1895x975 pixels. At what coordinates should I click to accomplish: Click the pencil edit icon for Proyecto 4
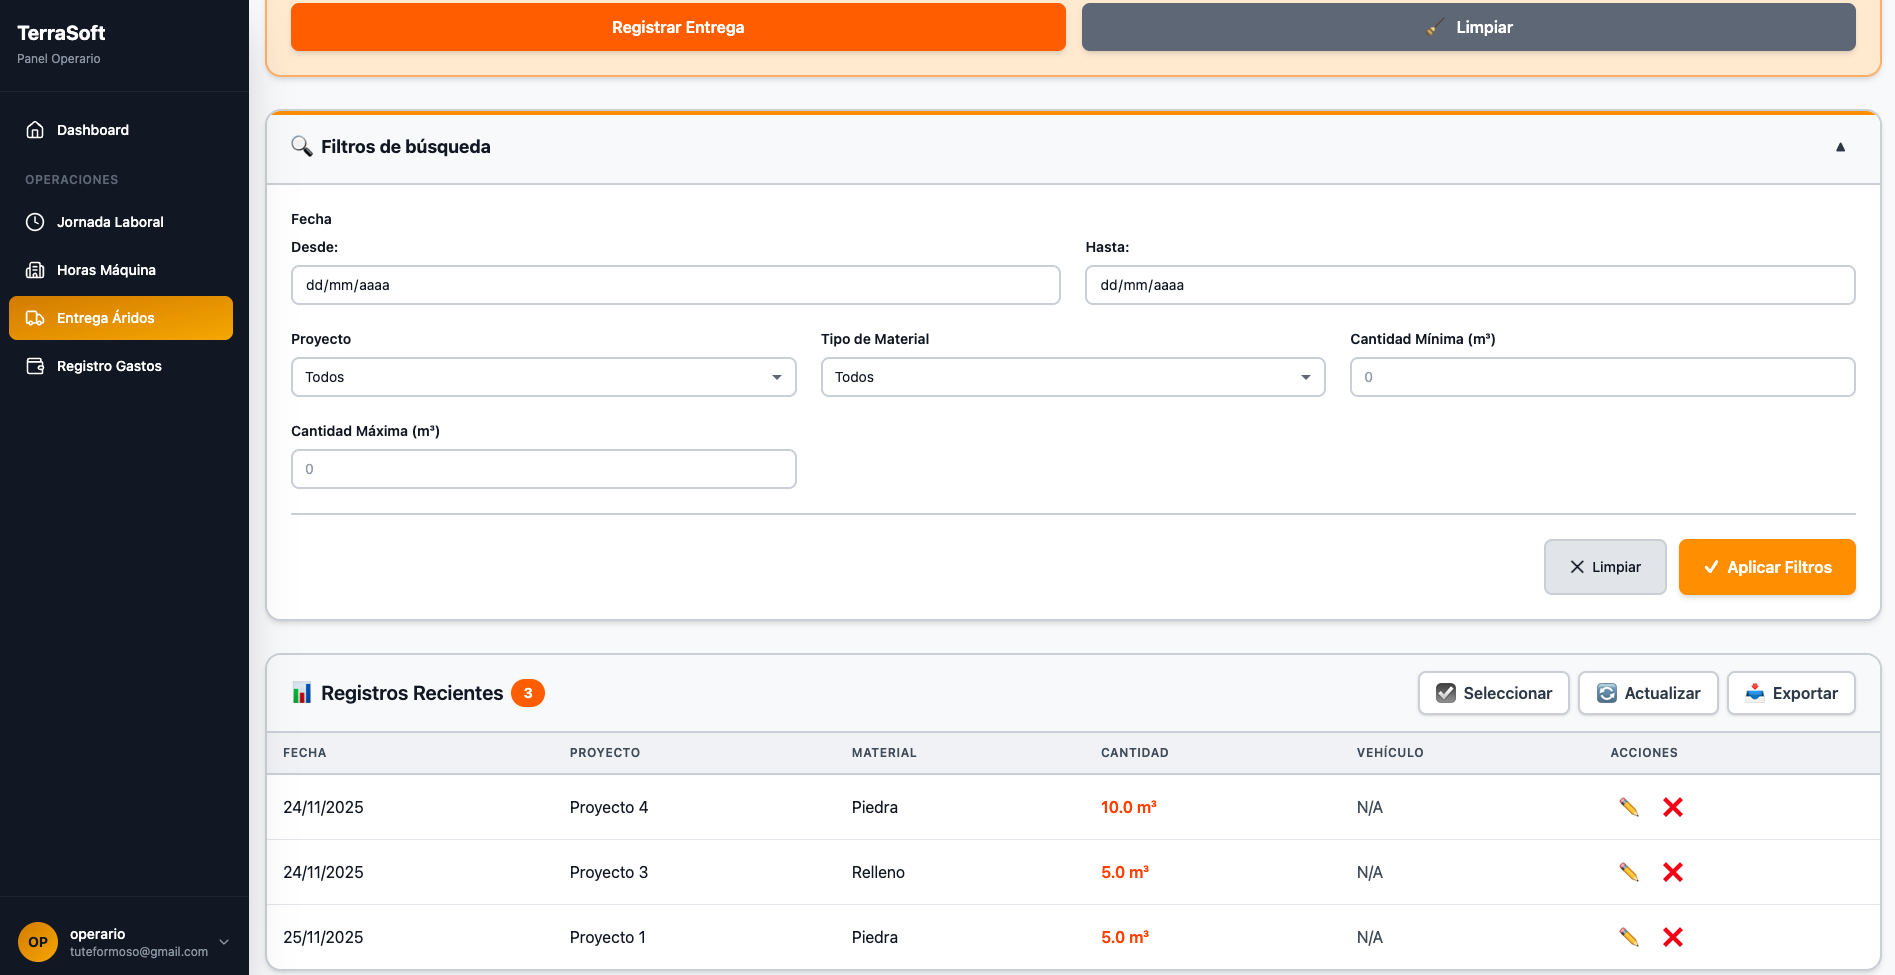point(1628,807)
